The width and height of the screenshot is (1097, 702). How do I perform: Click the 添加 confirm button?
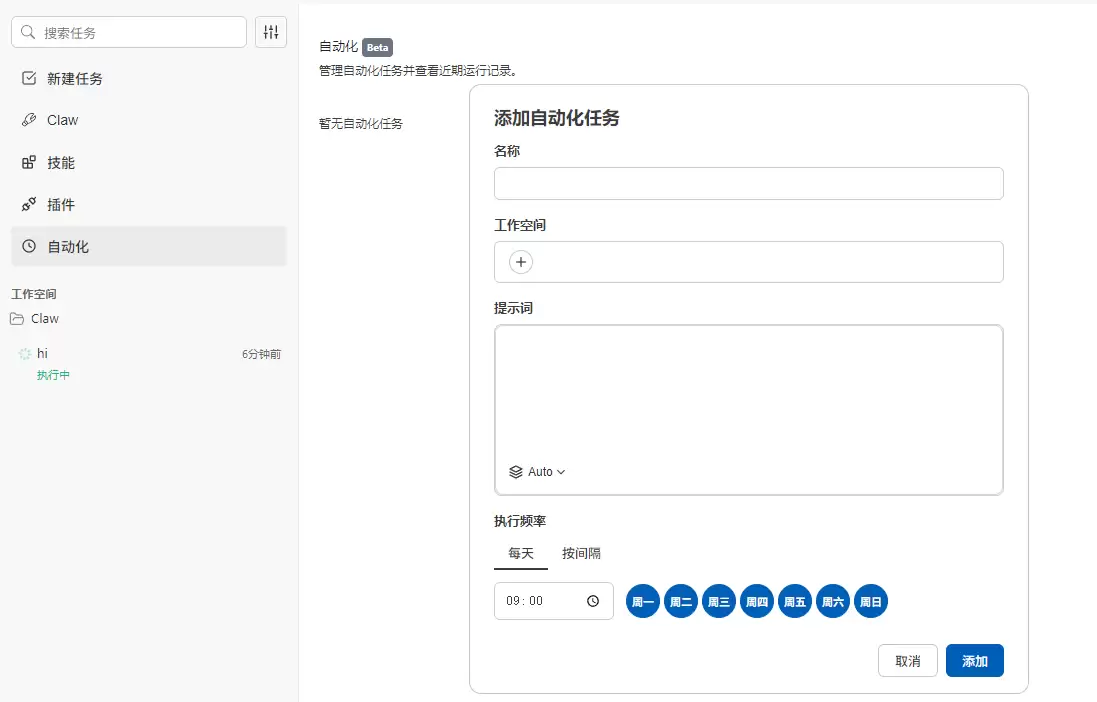click(x=974, y=660)
